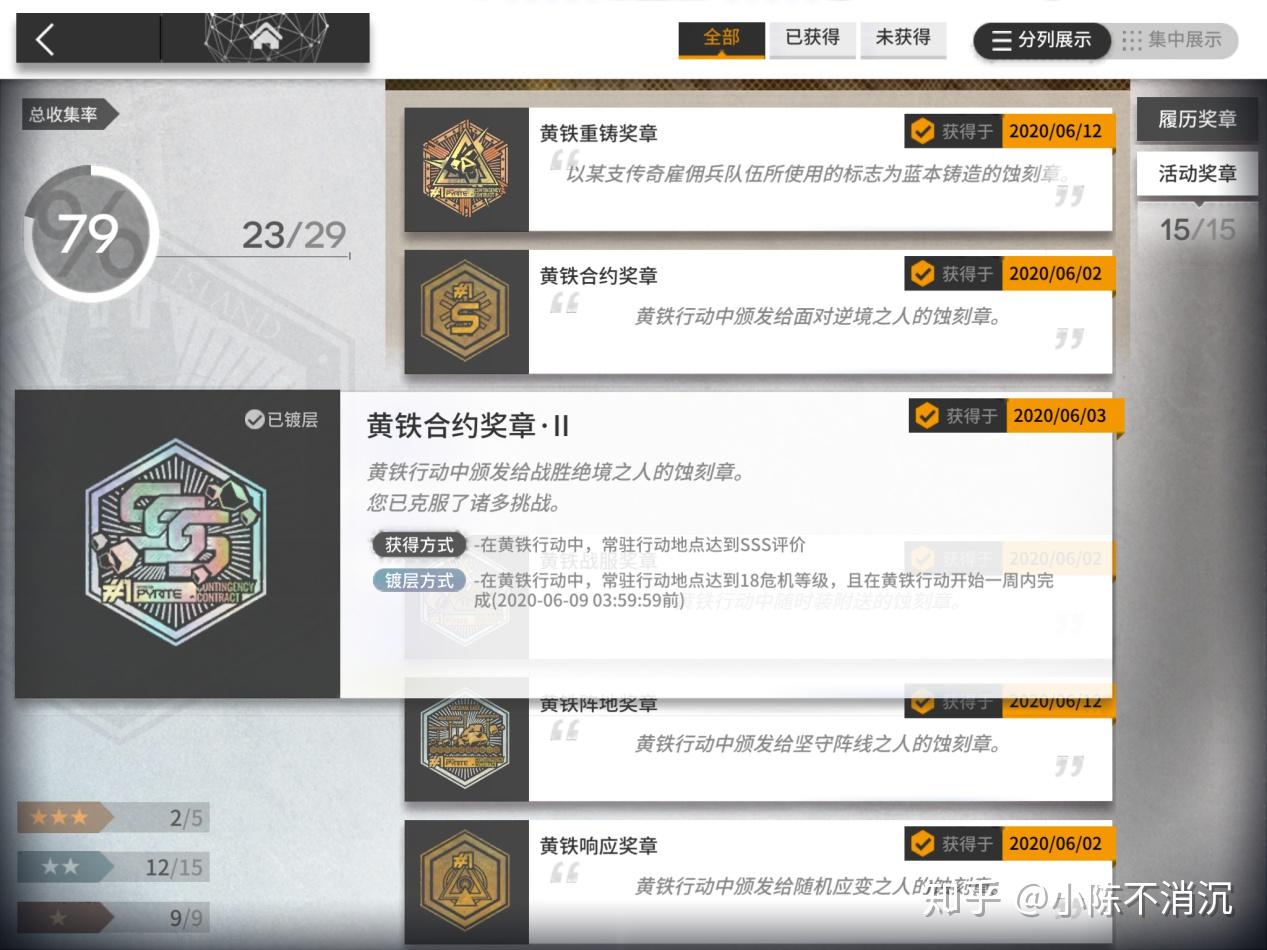
Task: Filter by two-star medals 12/15
Action: [x=112, y=867]
